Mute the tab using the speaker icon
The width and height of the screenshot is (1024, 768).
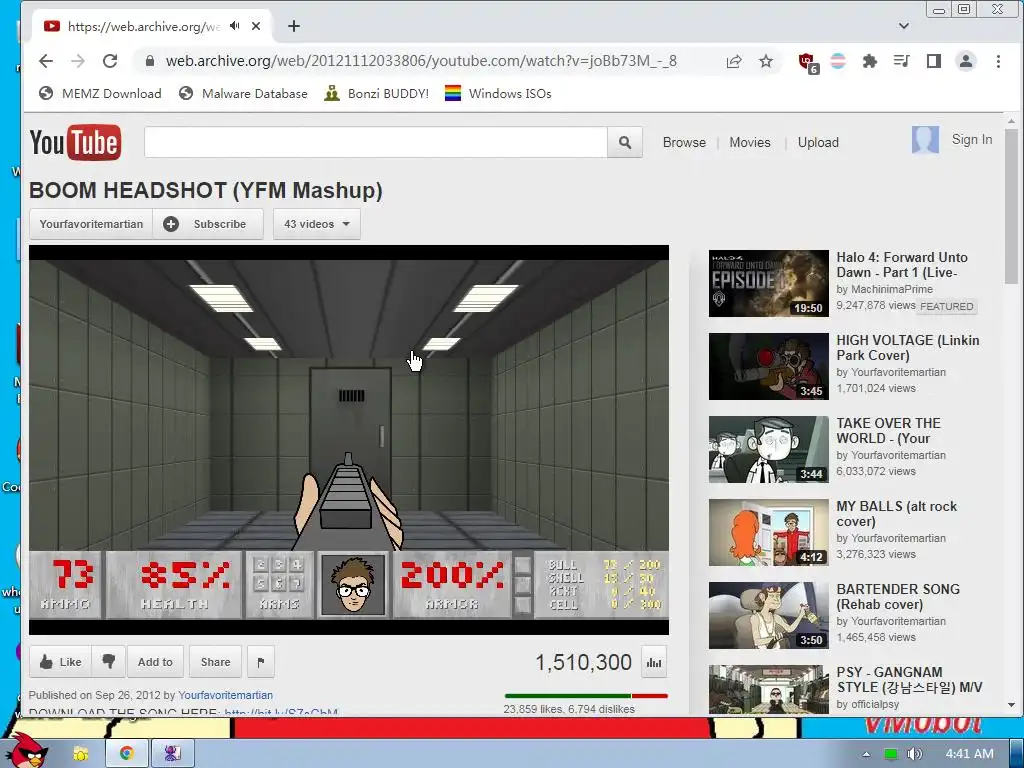(x=234, y=26)
